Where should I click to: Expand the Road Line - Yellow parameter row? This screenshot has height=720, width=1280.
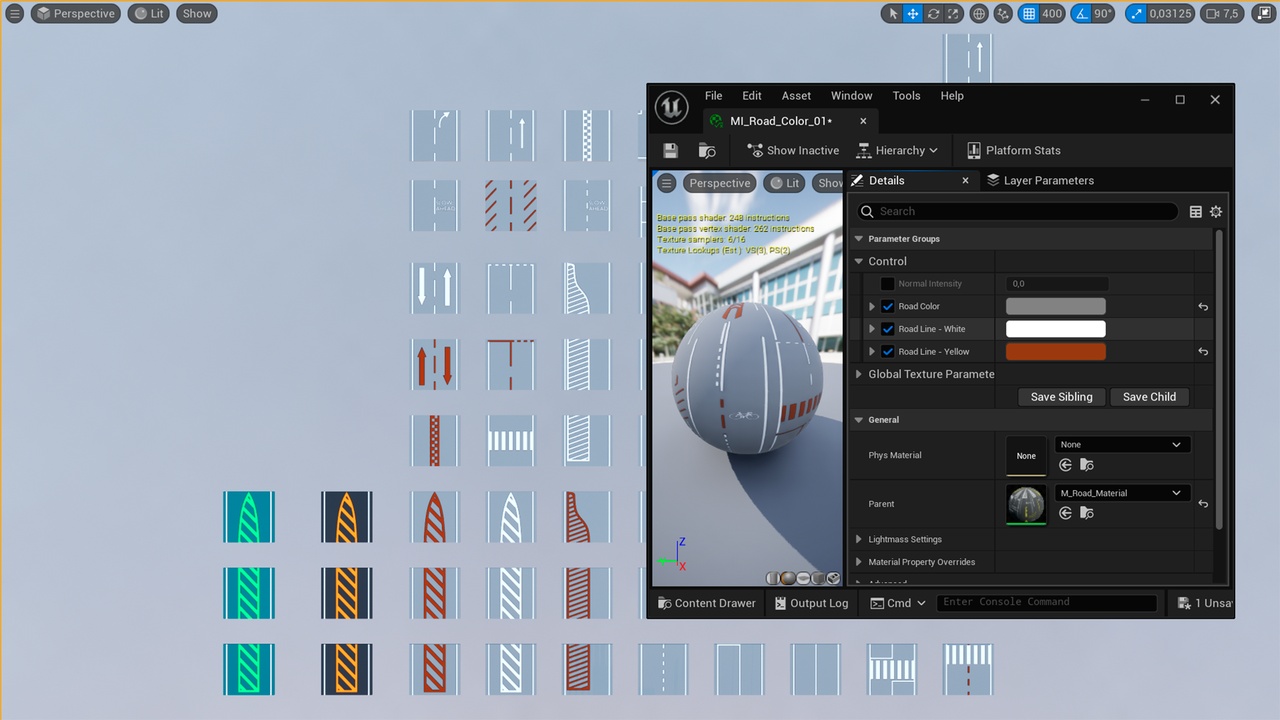pos(871,352)
